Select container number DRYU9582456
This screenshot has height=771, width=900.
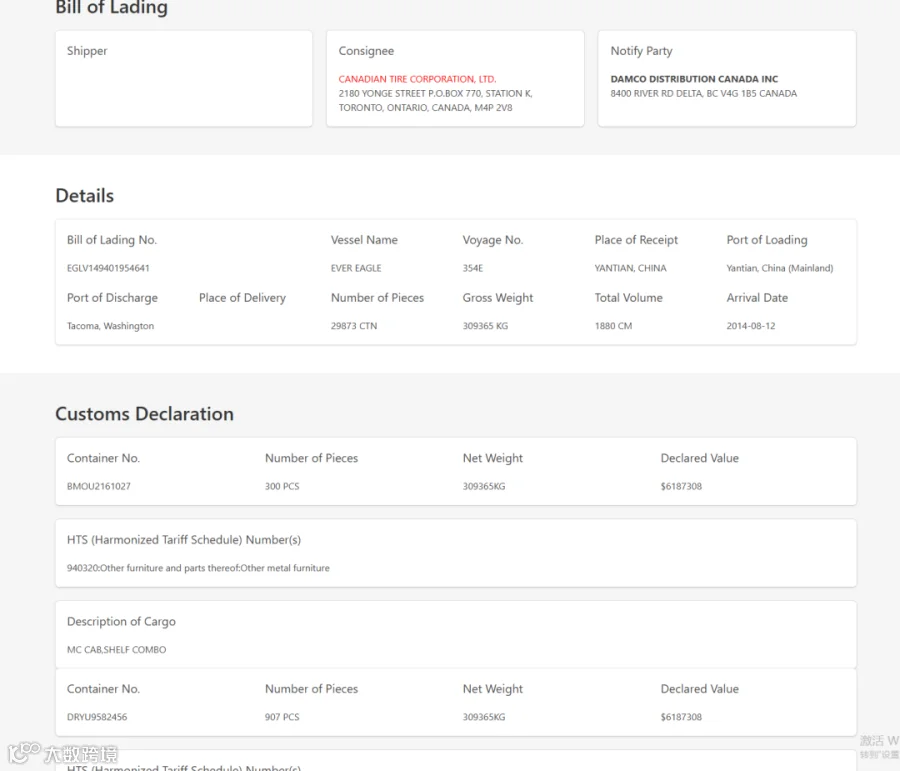pyautogui.click(x=97, y=717)
